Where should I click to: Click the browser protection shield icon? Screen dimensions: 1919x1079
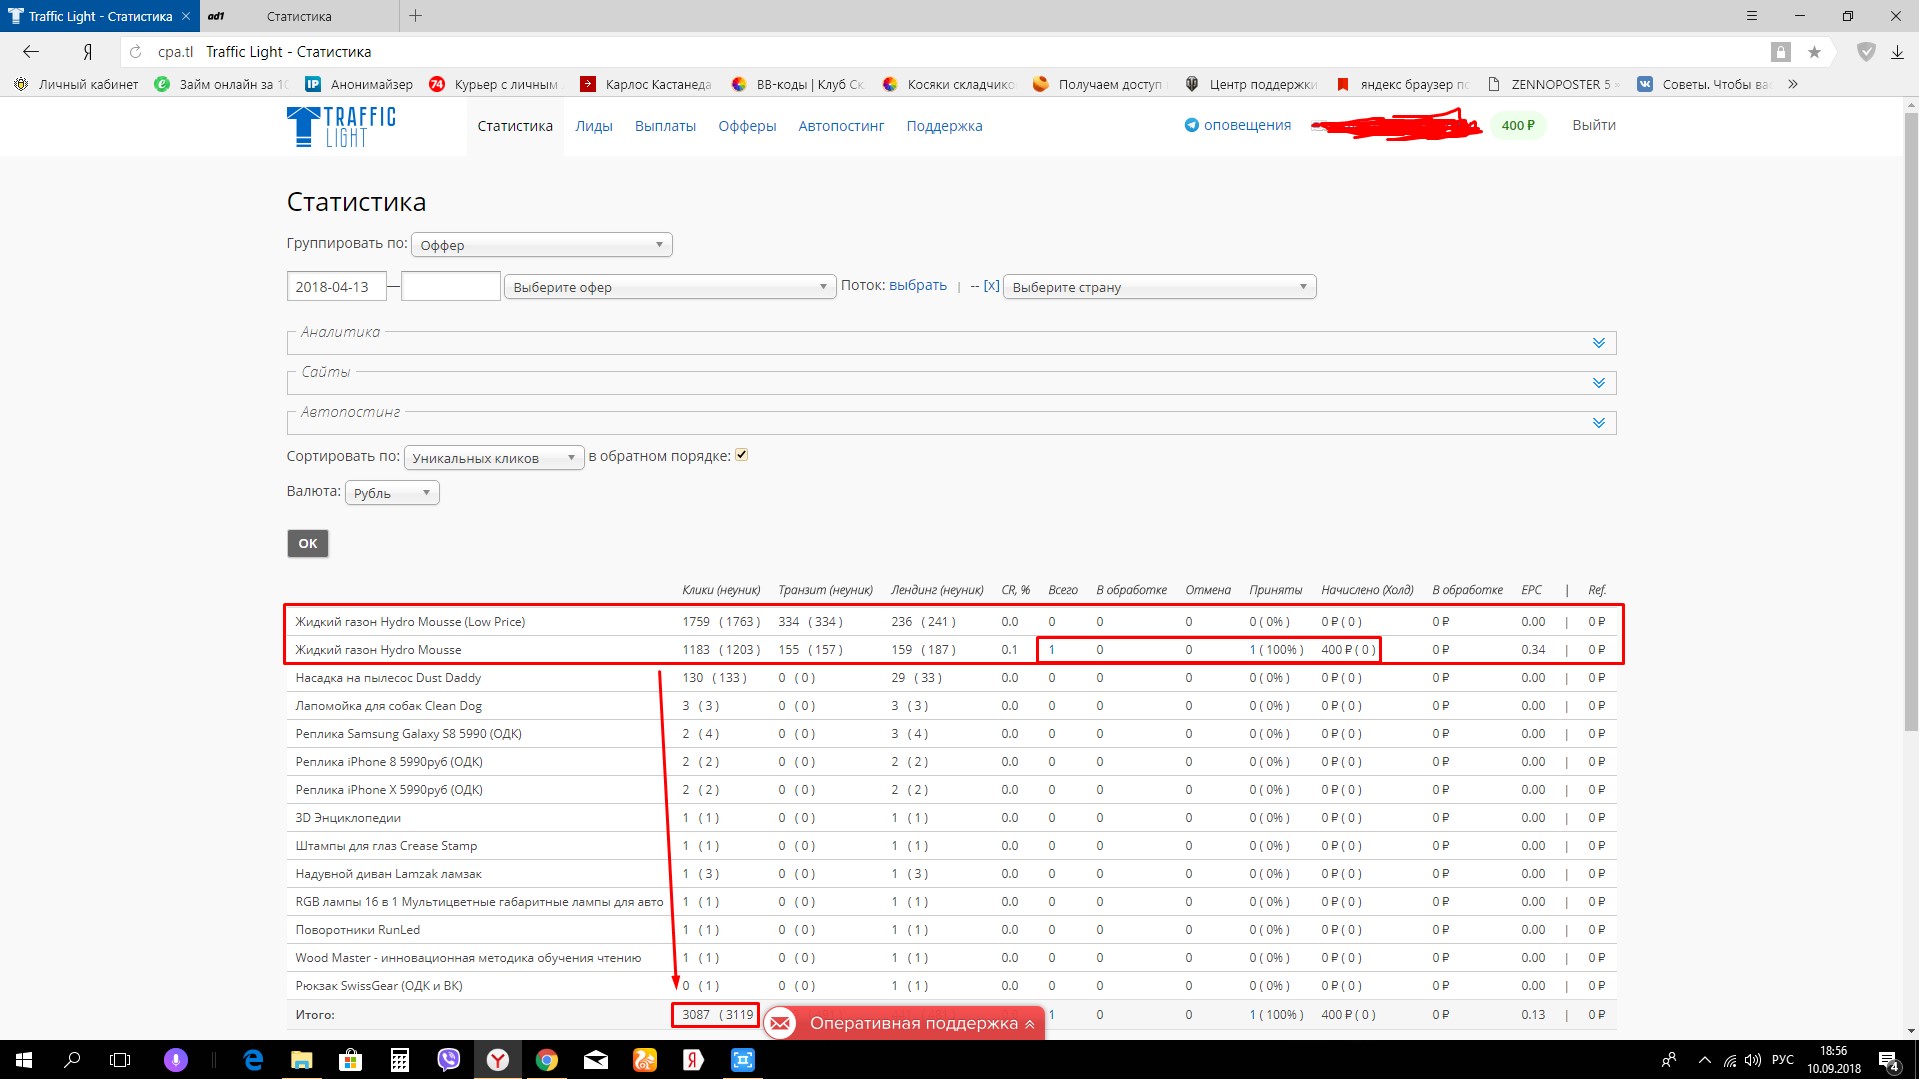coord(1865,52)
